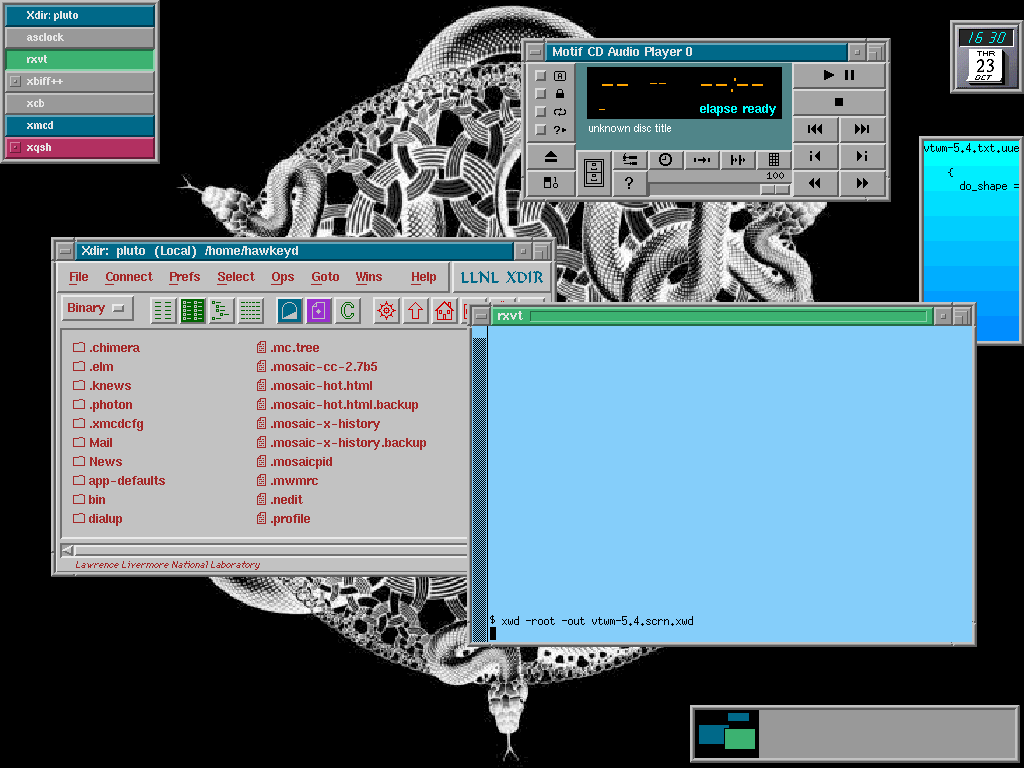Image resolution: width=1024 pixels, height=768 pixels.
Task: Select asclock in the icon manager
Action: [80, 37]
